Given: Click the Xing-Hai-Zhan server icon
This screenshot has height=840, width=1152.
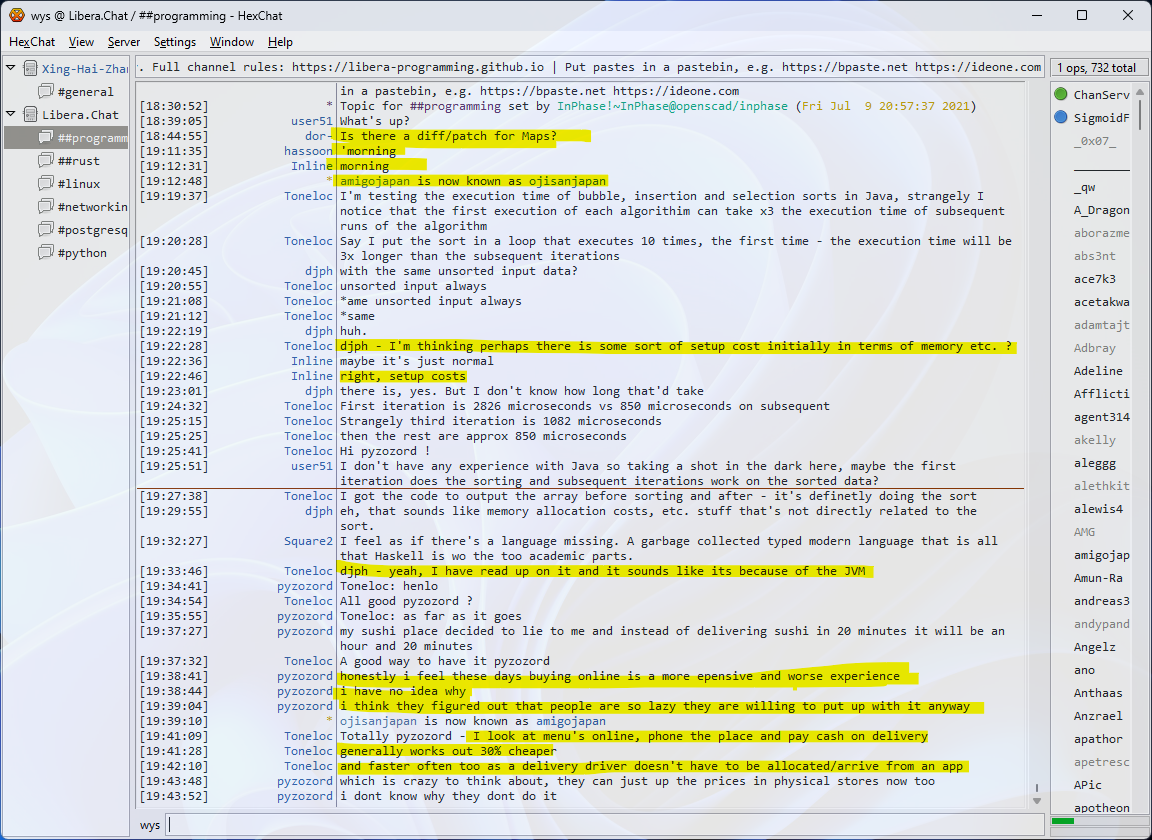Looking at the screenshot, I should [29, 69].
